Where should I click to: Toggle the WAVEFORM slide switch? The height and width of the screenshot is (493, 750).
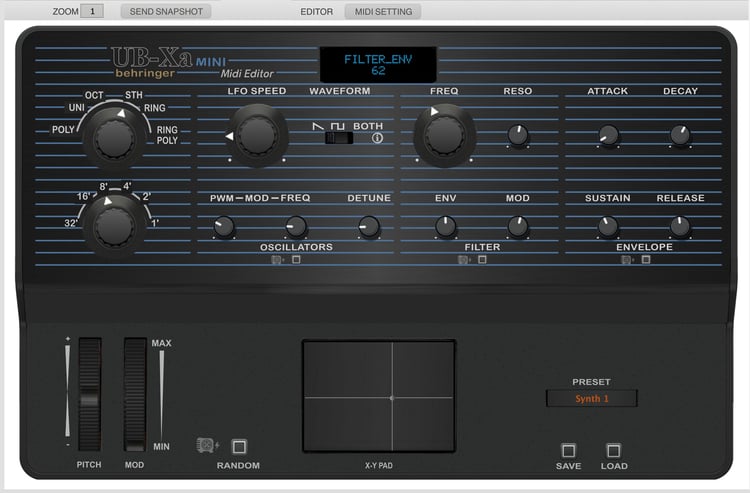click(x=339, y=138)
